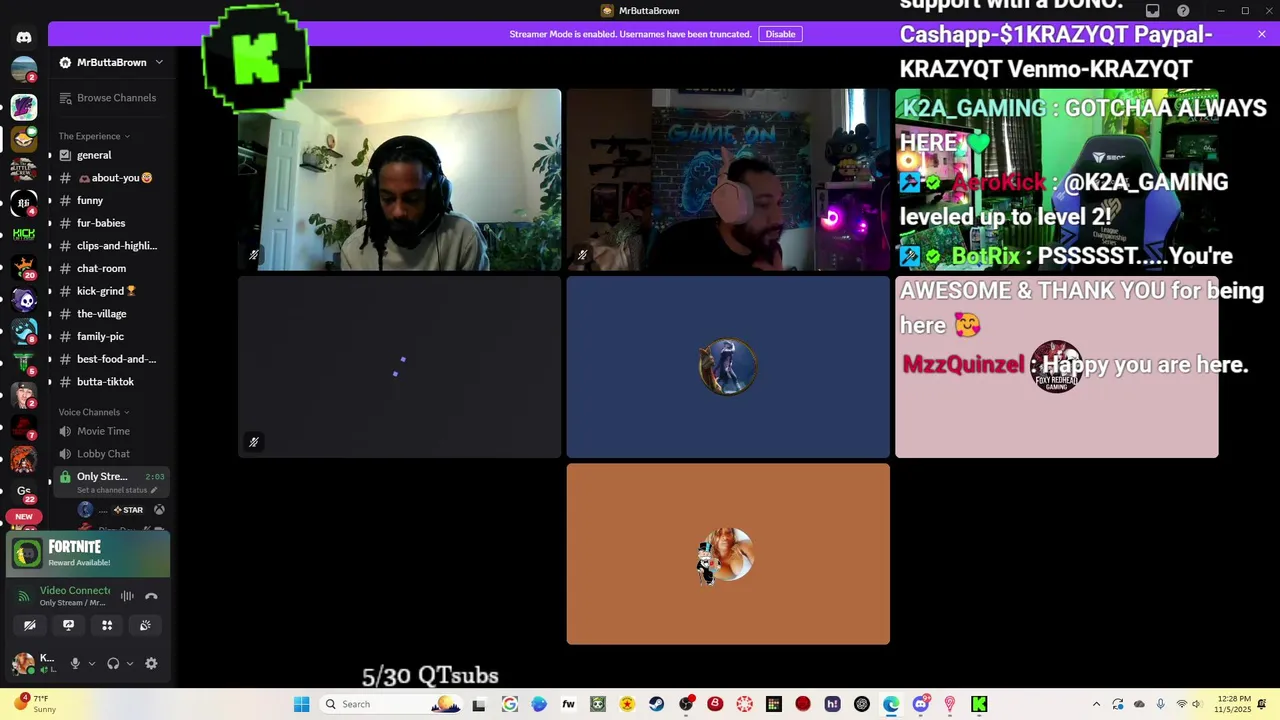Open the taskbar clock and date

tap(1232, 704)
